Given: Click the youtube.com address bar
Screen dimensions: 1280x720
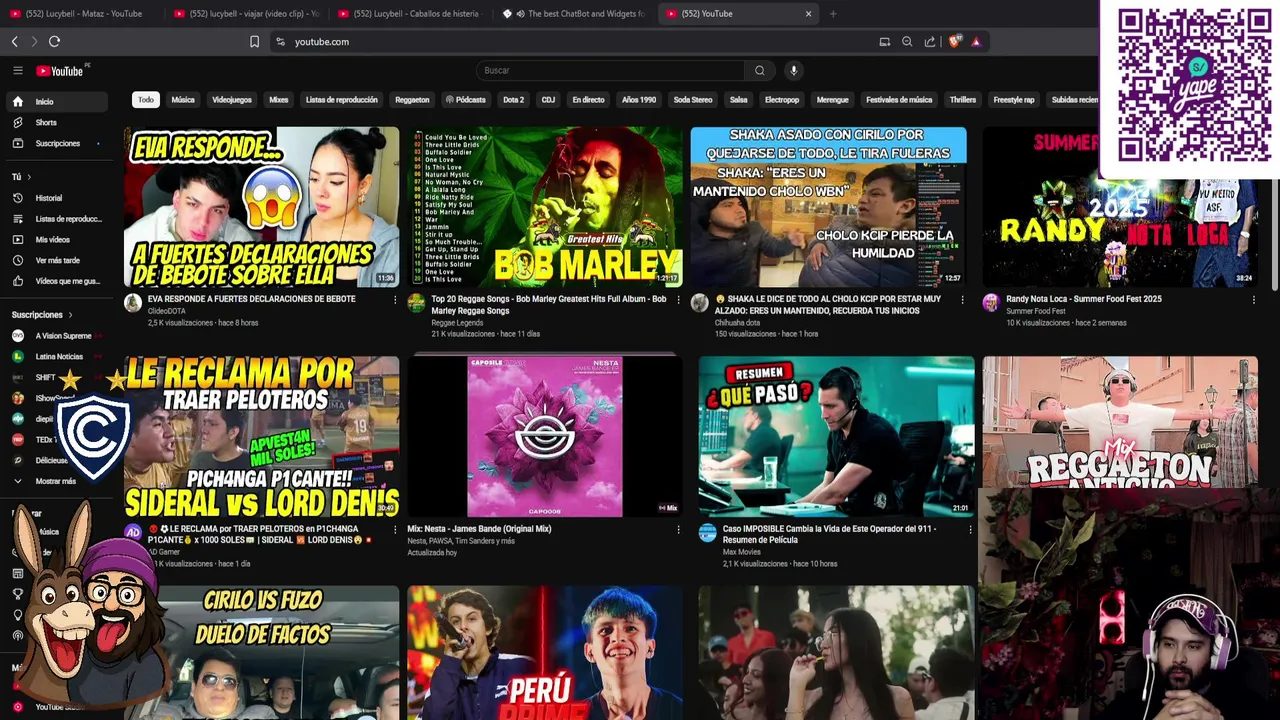Looking at the screenshot, I should pyautogui.click(x=570, y=42).
